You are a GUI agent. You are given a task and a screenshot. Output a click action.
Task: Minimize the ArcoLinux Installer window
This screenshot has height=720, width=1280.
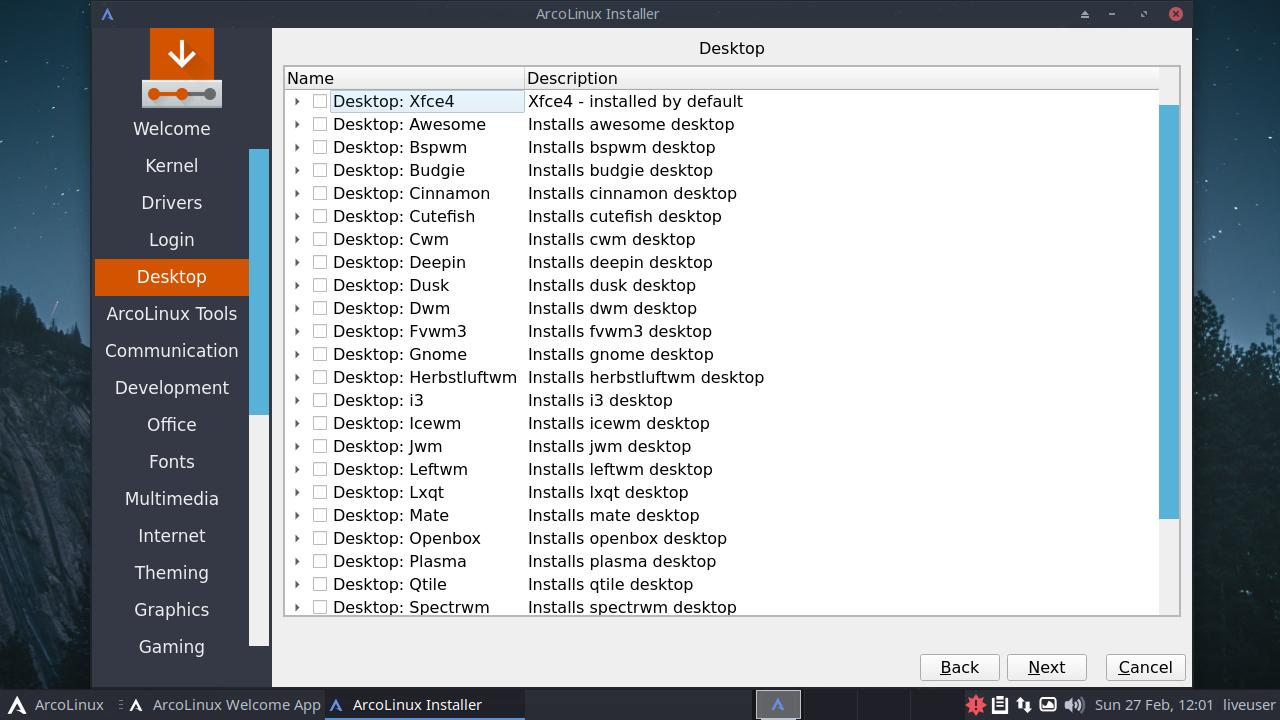click(1112, 14)
